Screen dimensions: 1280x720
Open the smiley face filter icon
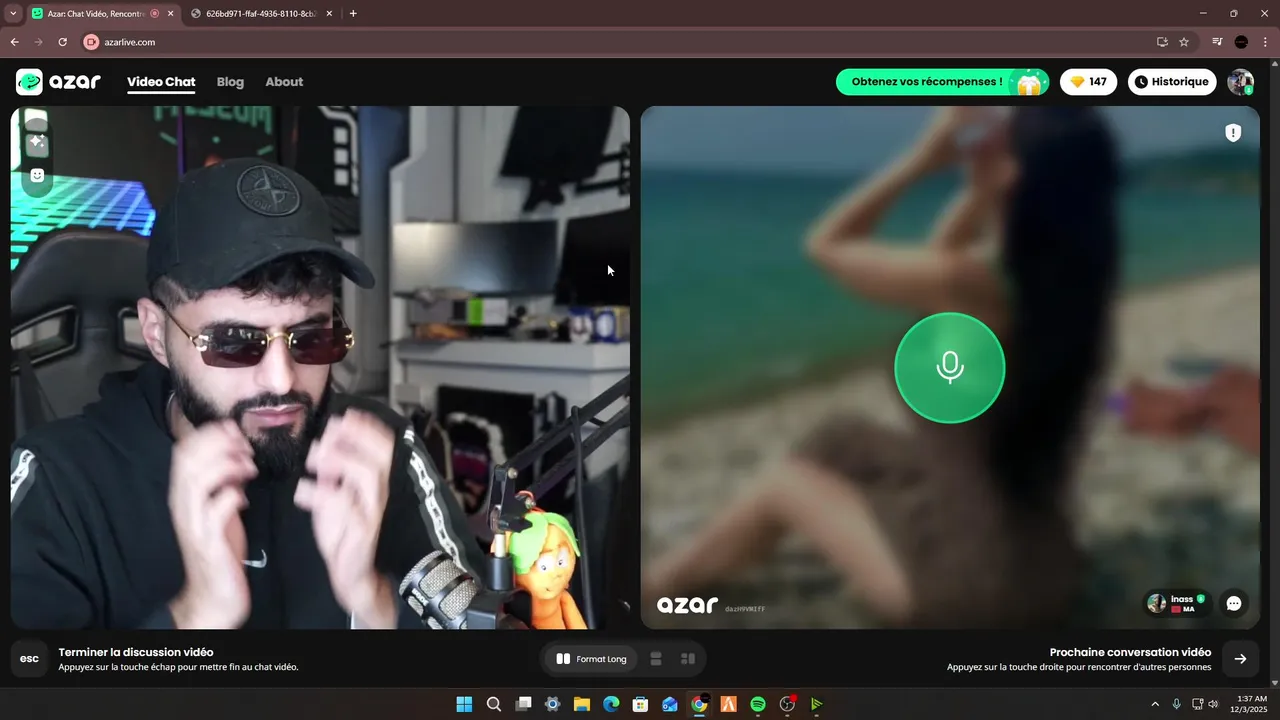click(x=37, y=175)
